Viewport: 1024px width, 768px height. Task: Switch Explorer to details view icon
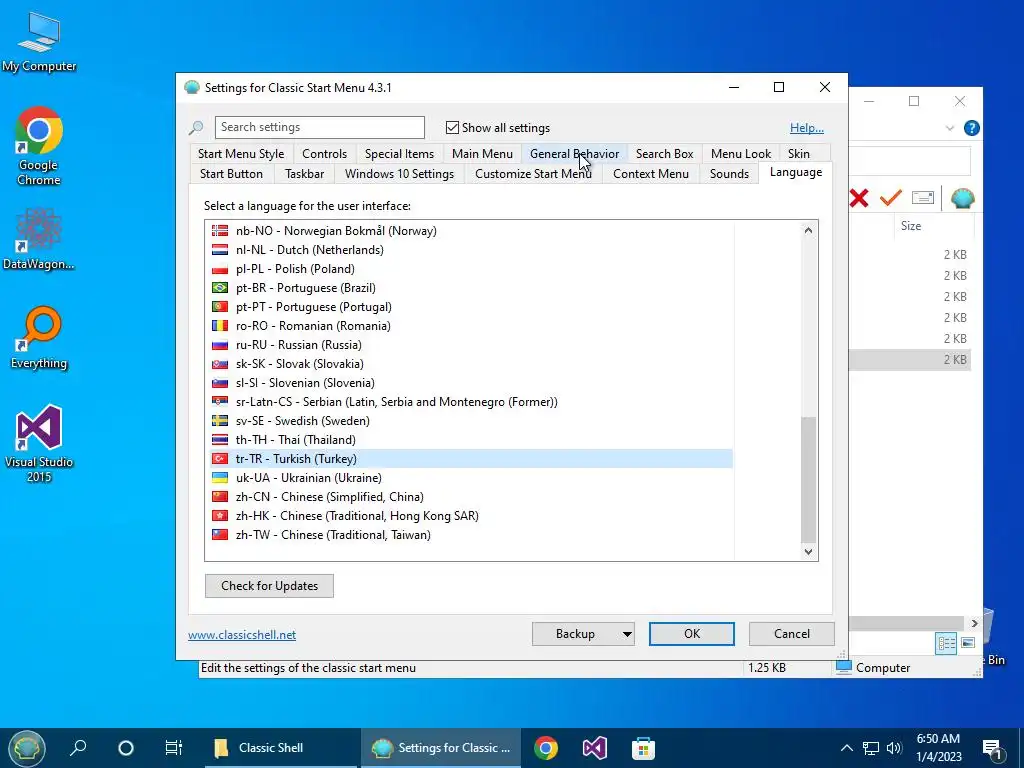[946, 643]
